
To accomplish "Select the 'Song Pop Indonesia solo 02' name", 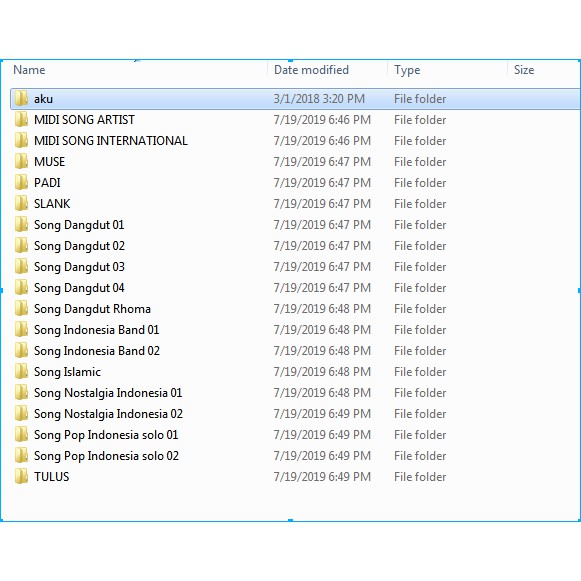I will [x=106, y=456].
